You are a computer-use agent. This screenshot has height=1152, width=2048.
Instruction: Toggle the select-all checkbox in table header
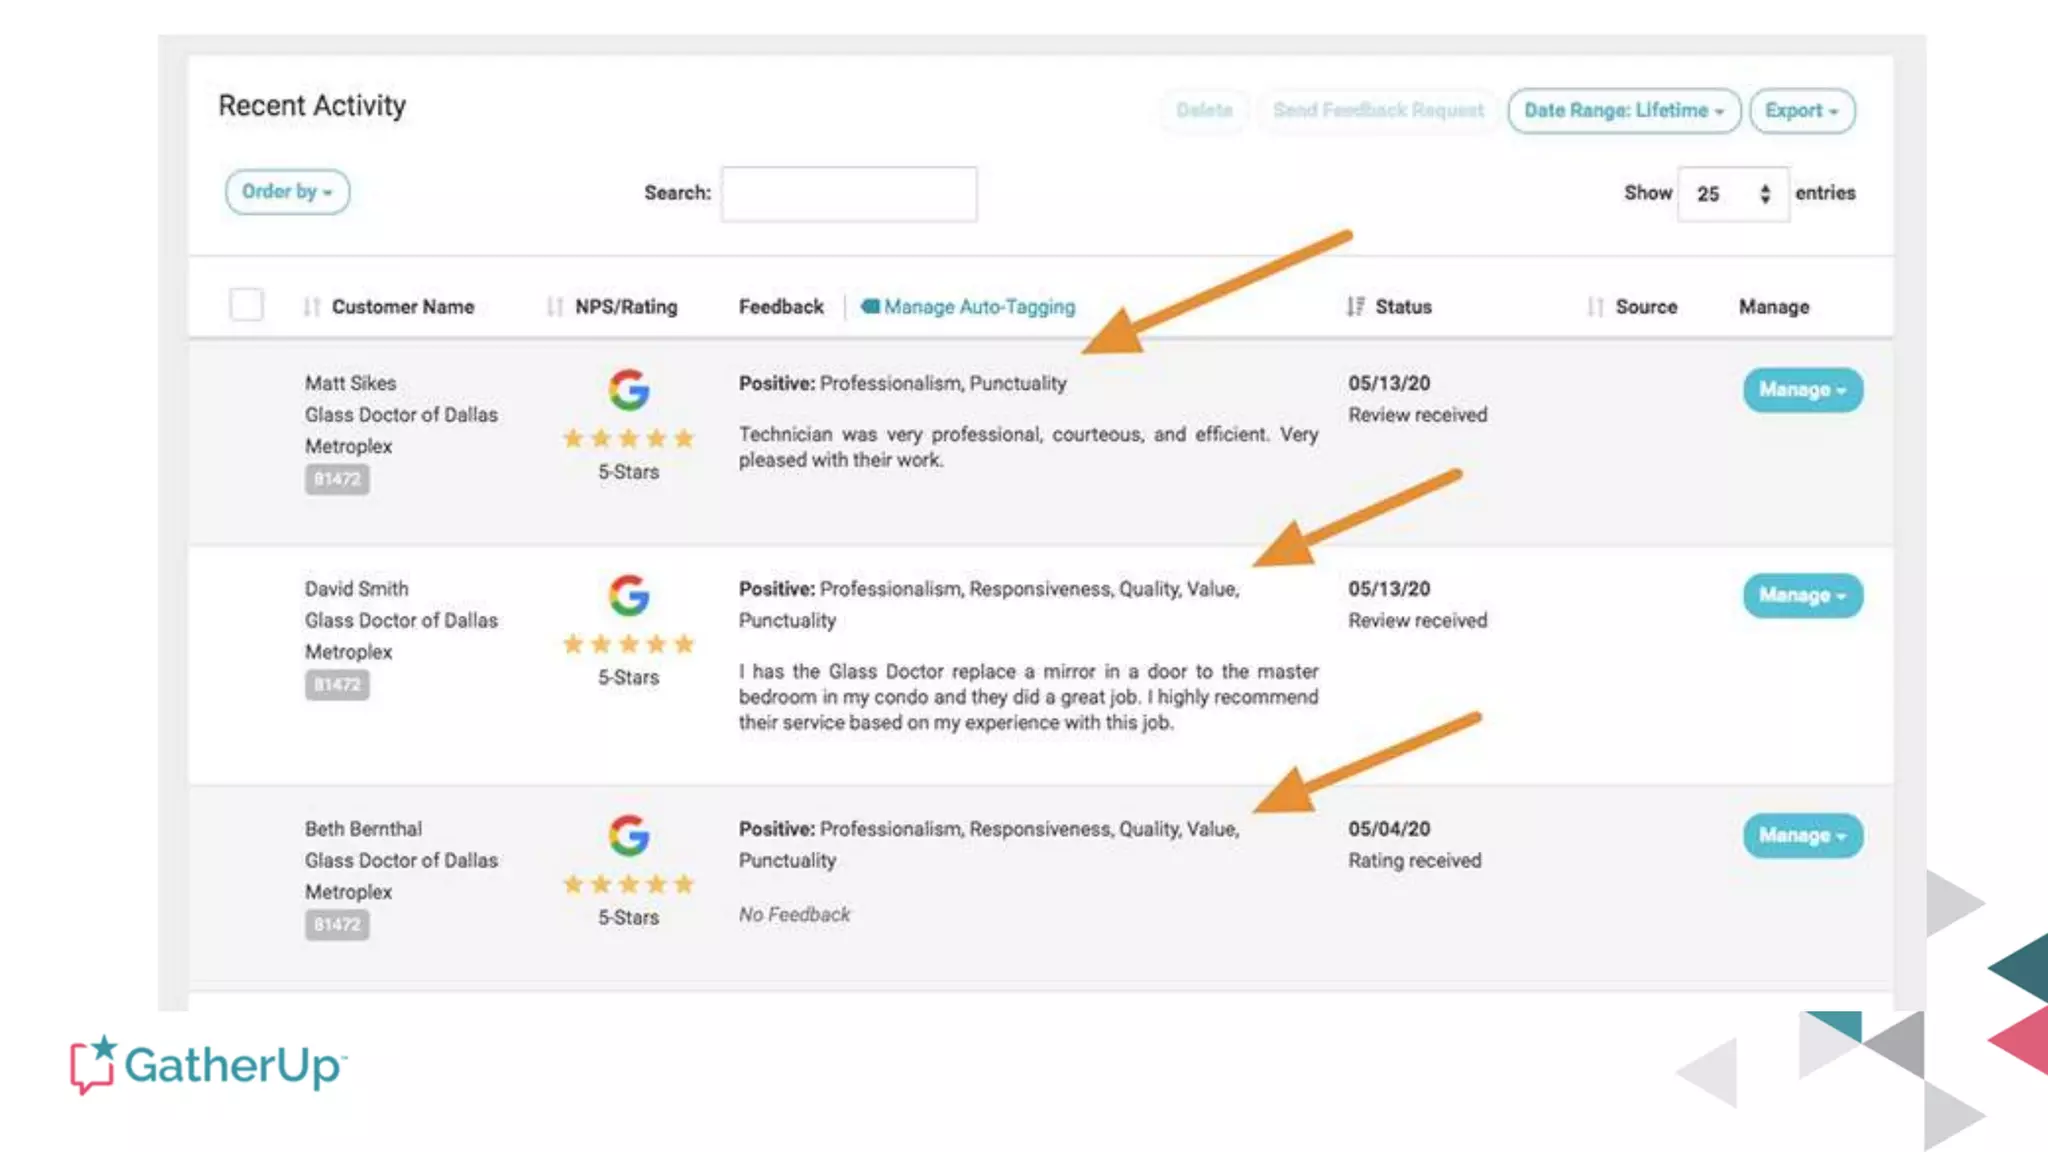tap(246, 304)
